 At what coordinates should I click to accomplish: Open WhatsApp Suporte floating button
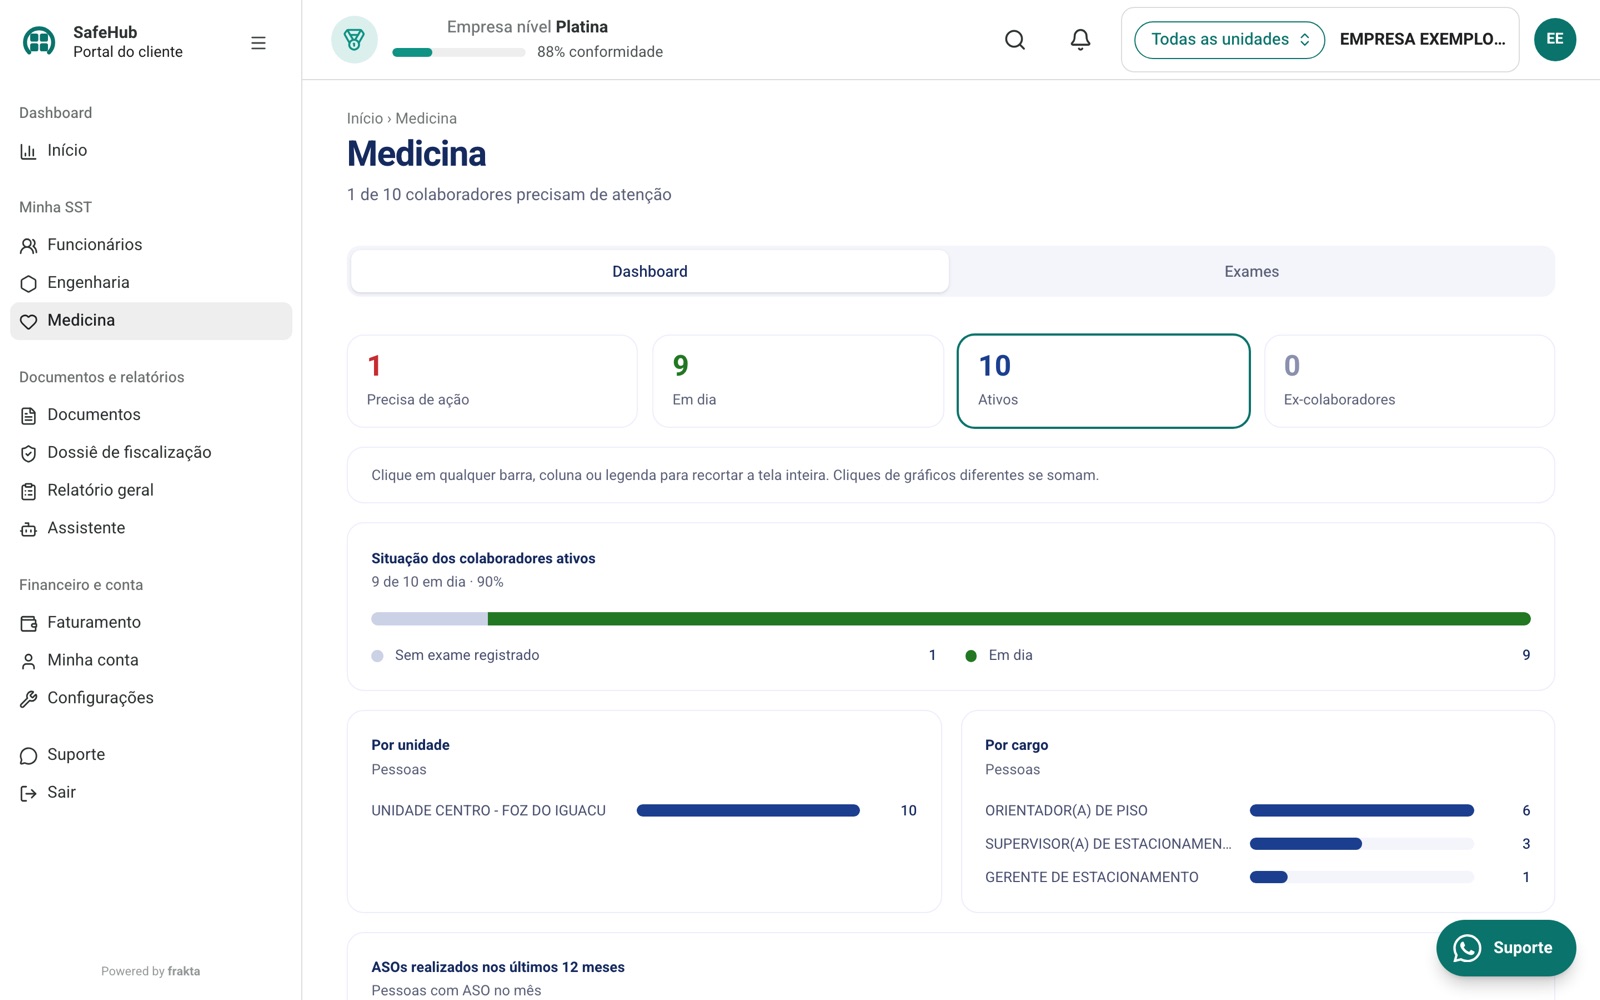click(1506, 948)
